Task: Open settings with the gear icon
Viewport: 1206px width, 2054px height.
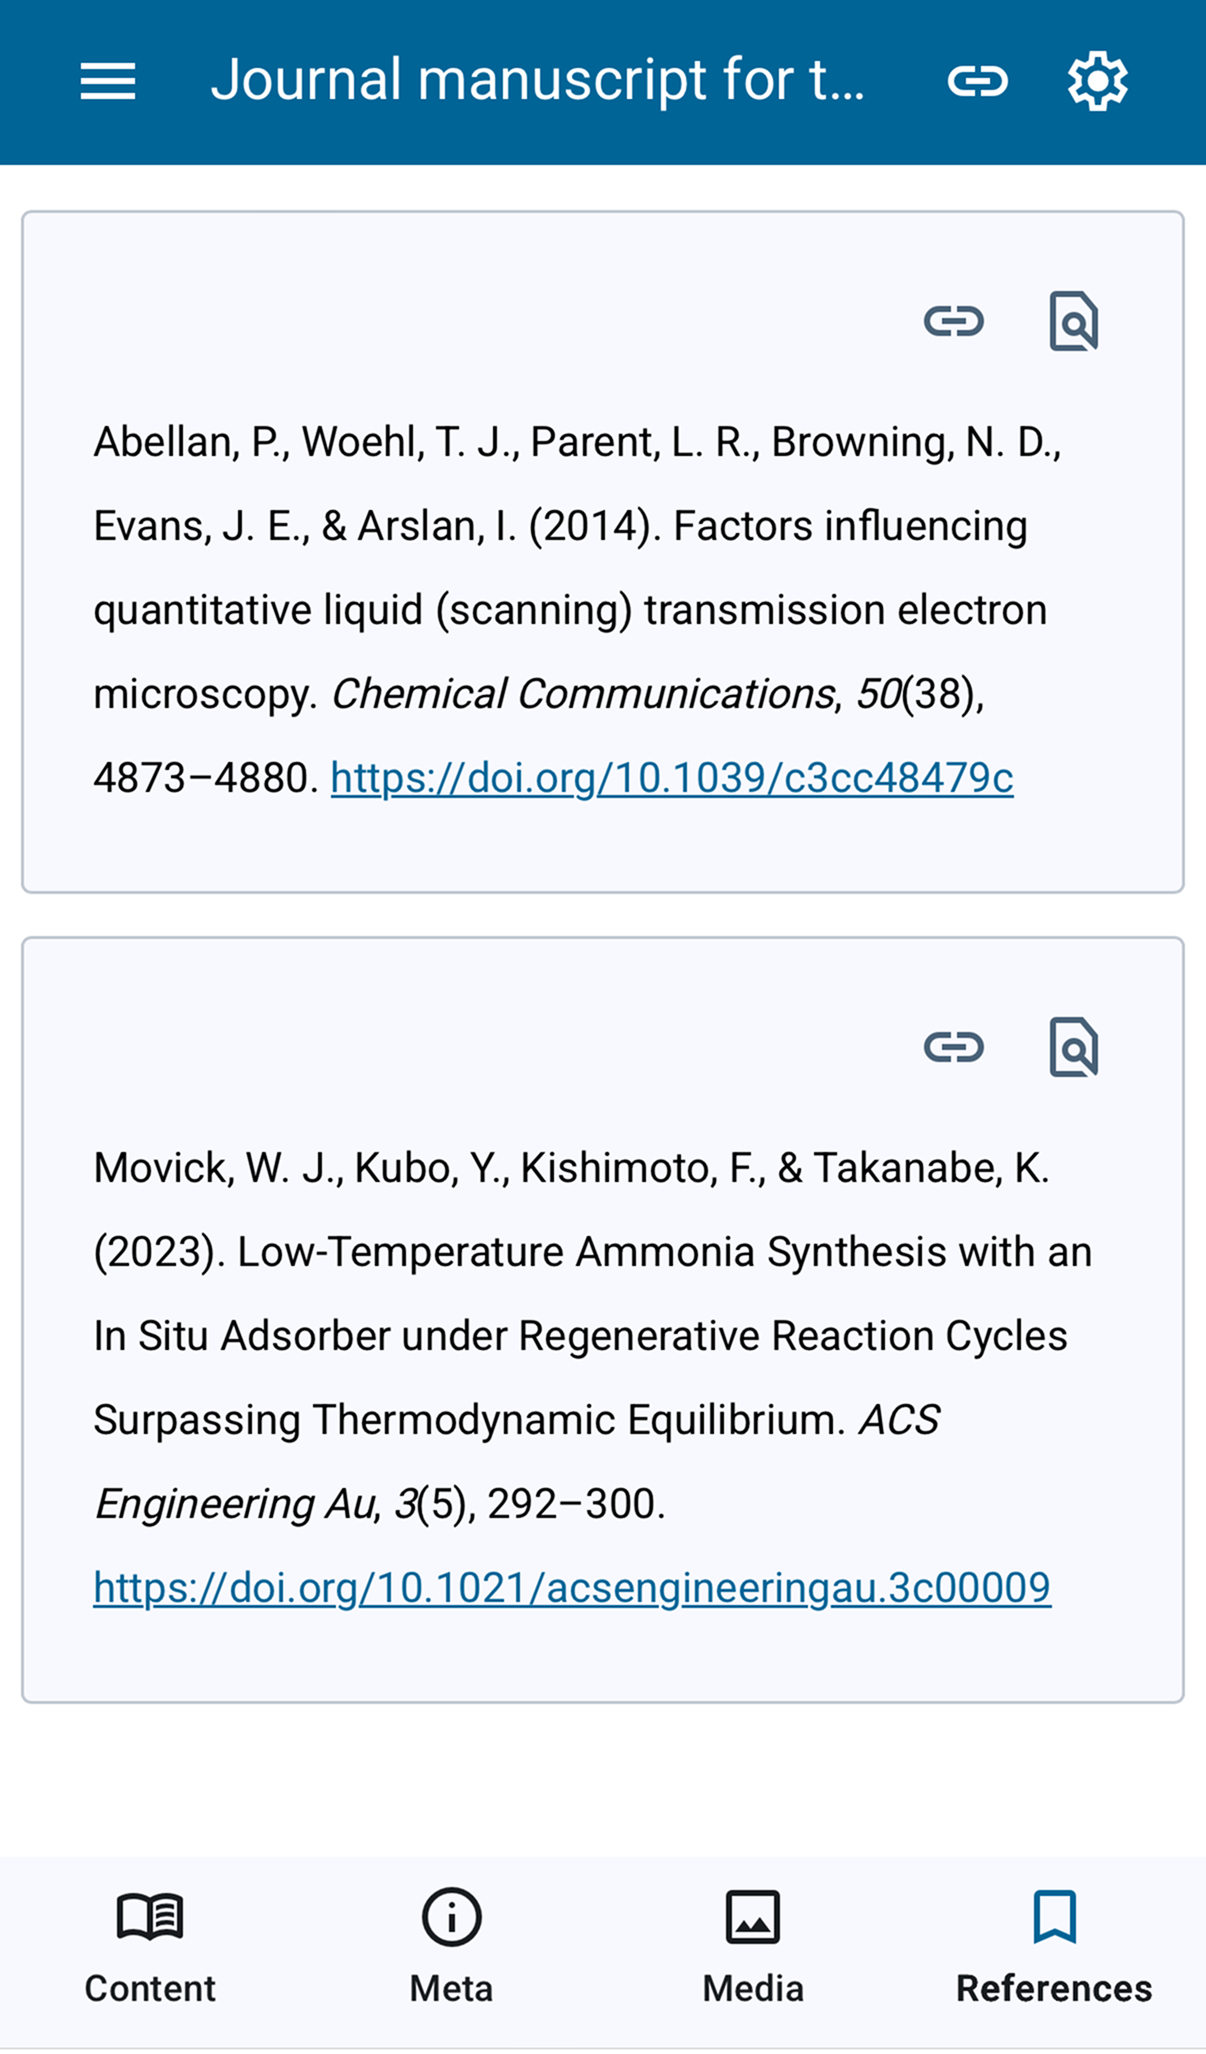Action: 1097,81
